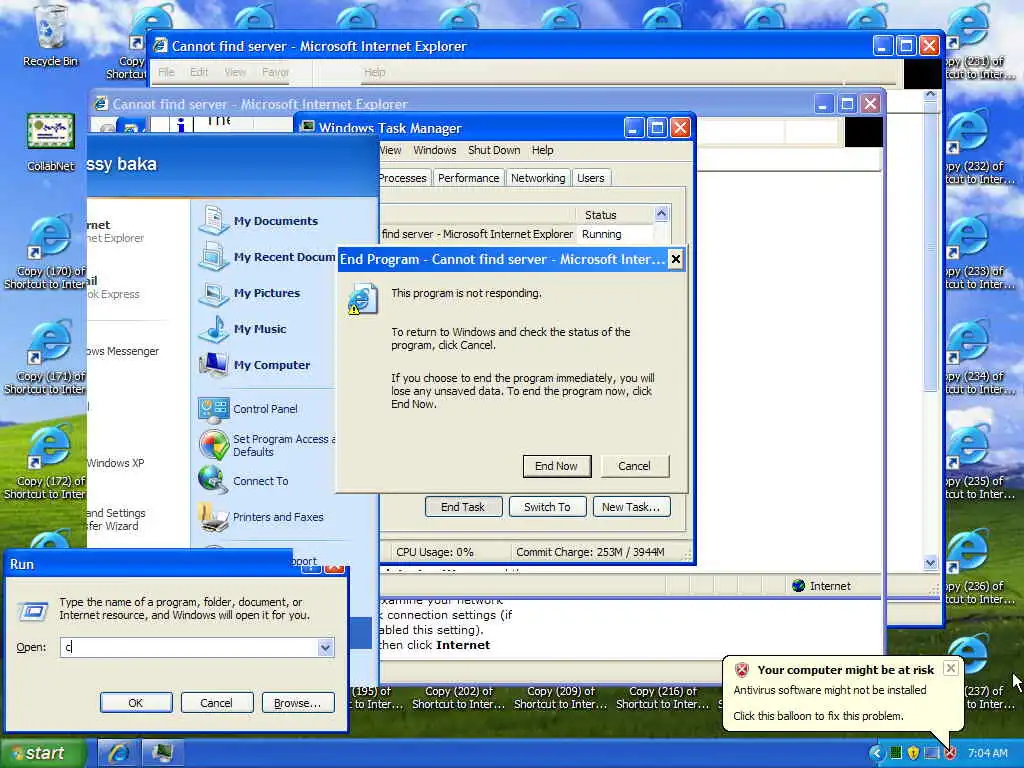
Task: Open the Run dialog Open dropdown arrow
Action: tap(325, 647)
